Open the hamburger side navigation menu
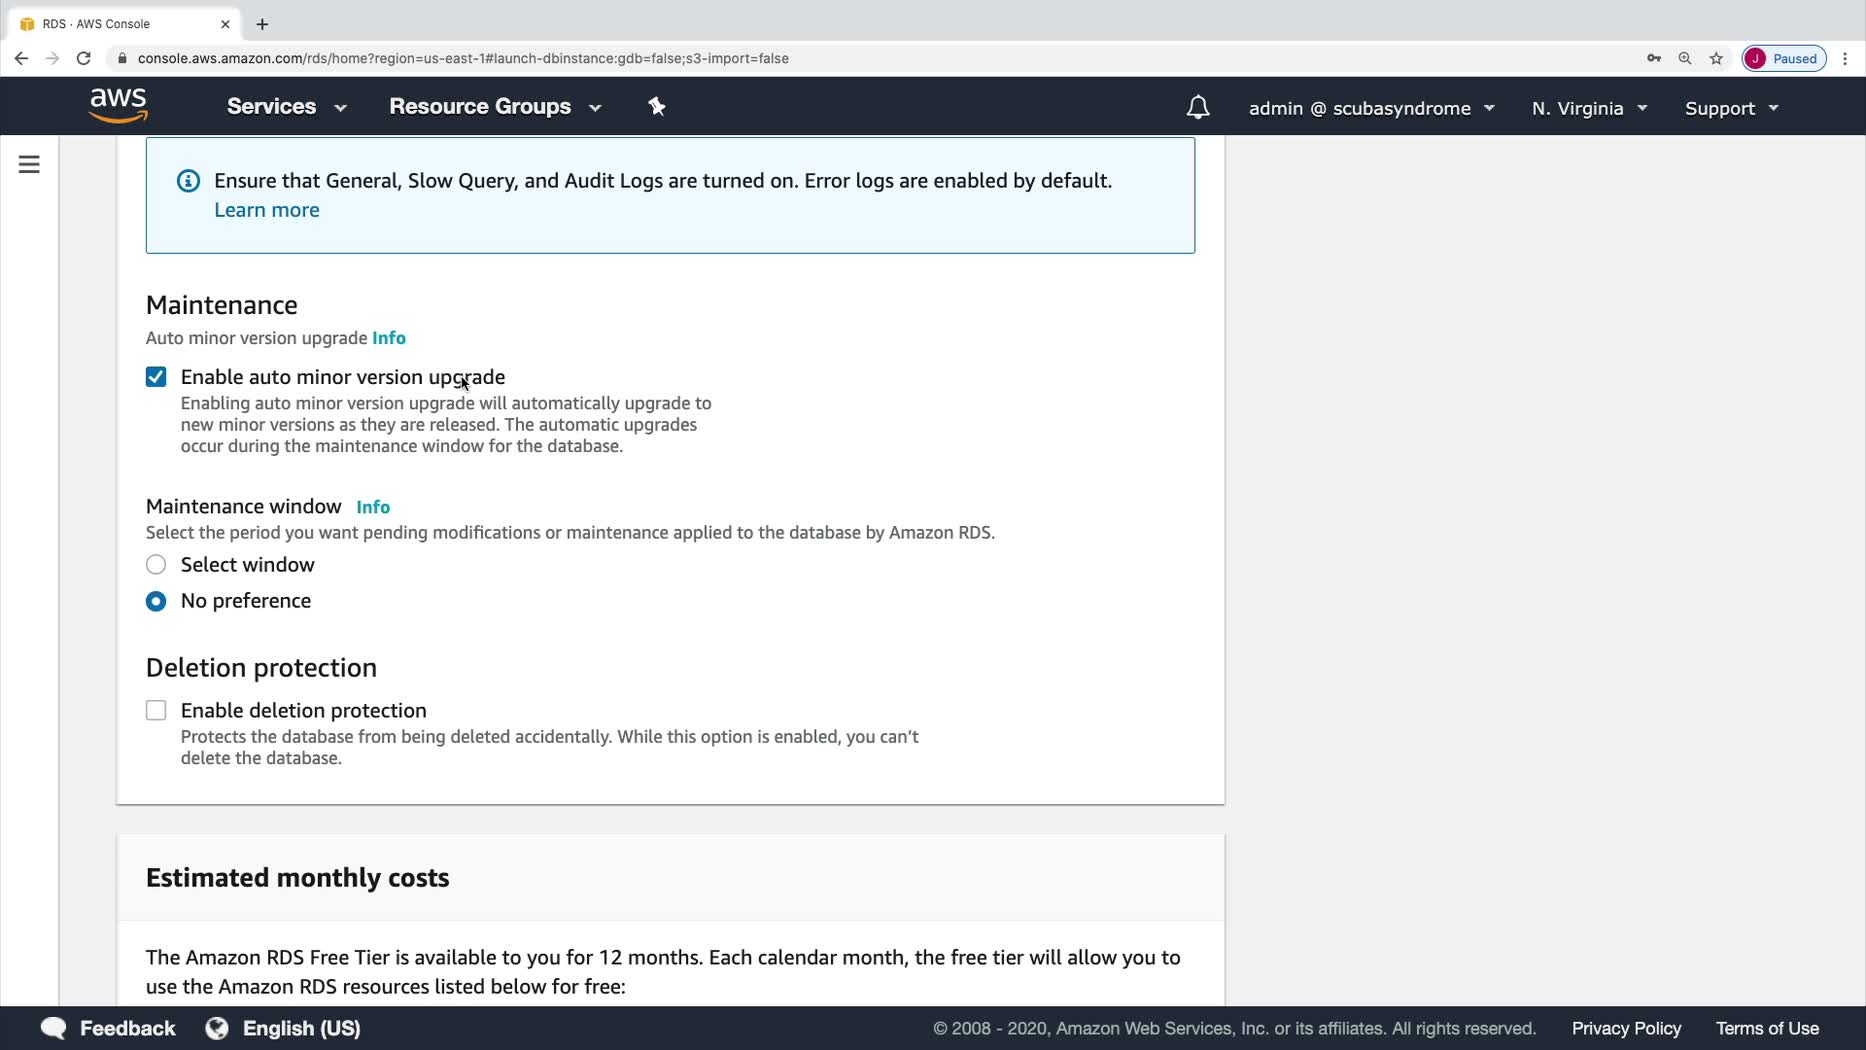The width and height of the screenshot is (1866, 1050). 29,164
